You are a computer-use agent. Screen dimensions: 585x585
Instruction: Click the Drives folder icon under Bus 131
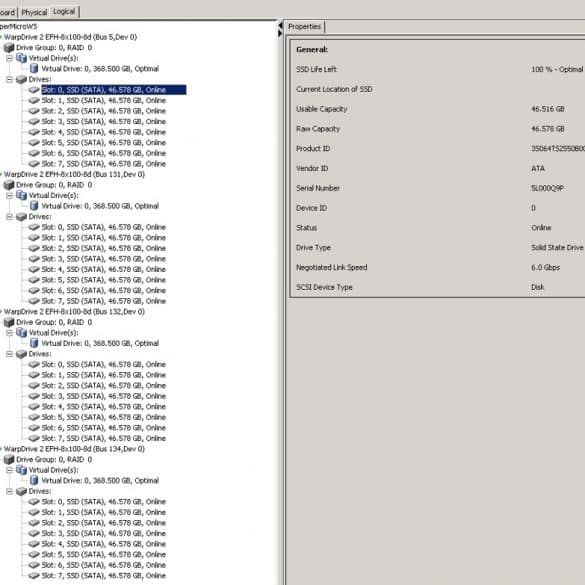click(22, 217)
